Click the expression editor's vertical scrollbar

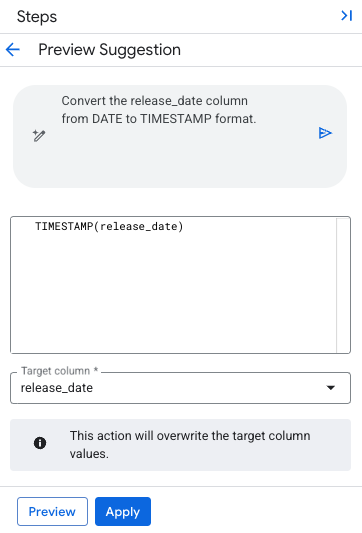[x=343, y=285]
